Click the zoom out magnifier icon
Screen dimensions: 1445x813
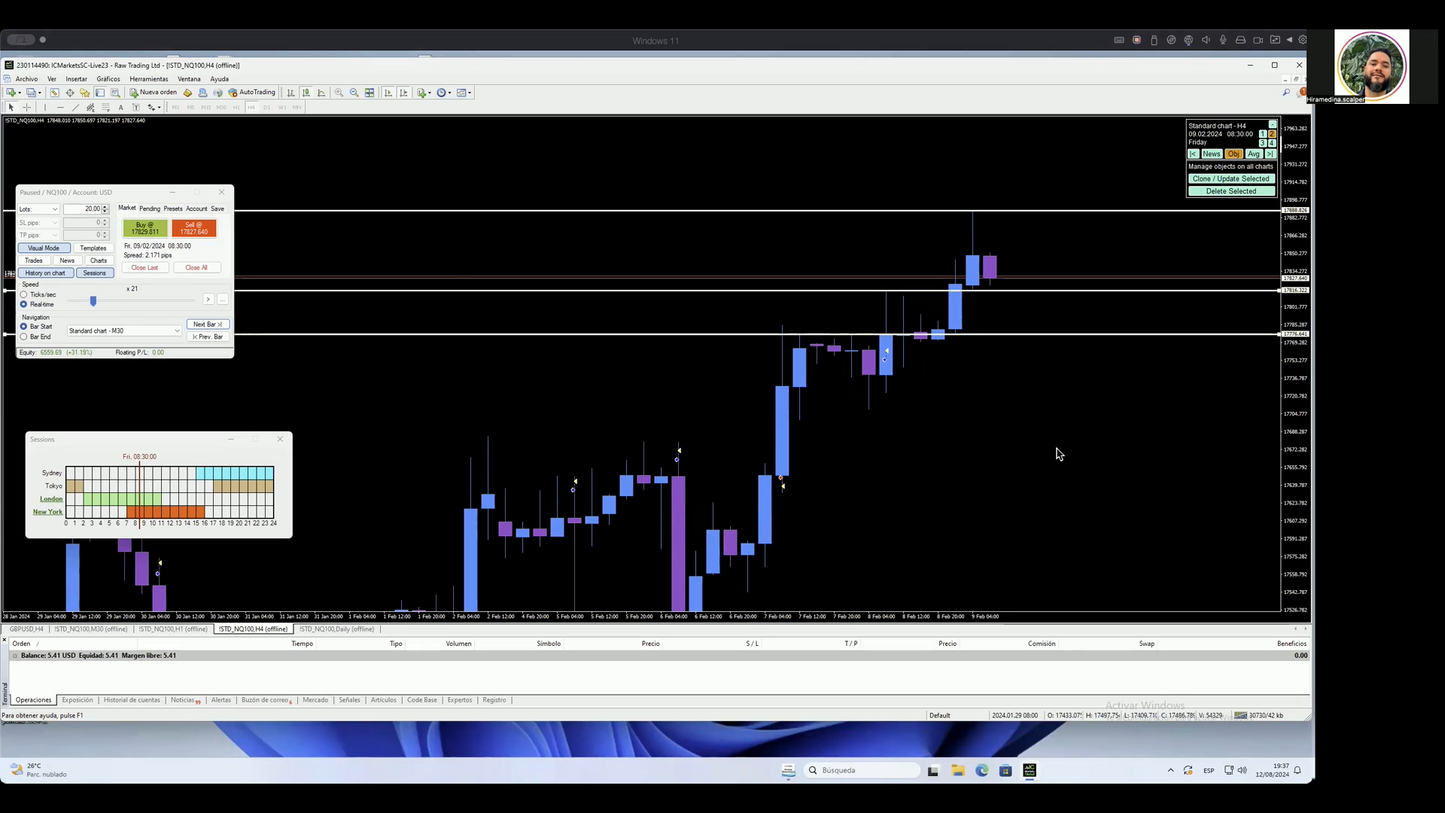(354, 93)
